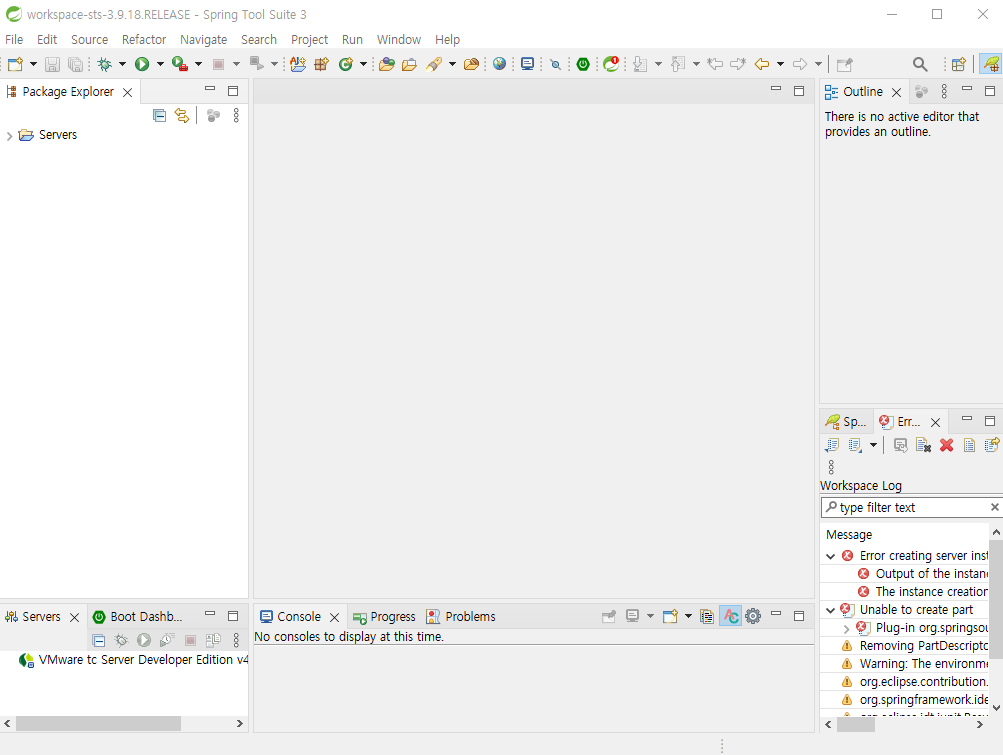Image resolution: width=1003 pixels, height=755 pixels.
Task: Create a new Java package icon
Action: coord(321,64)
